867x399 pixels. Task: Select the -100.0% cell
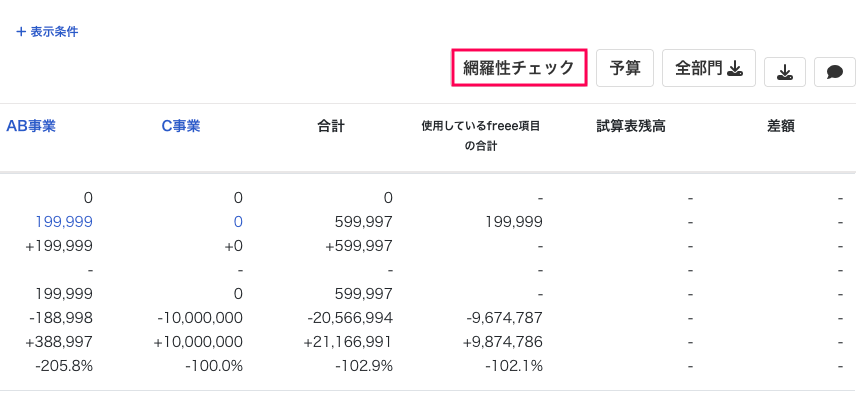[213, 366]
